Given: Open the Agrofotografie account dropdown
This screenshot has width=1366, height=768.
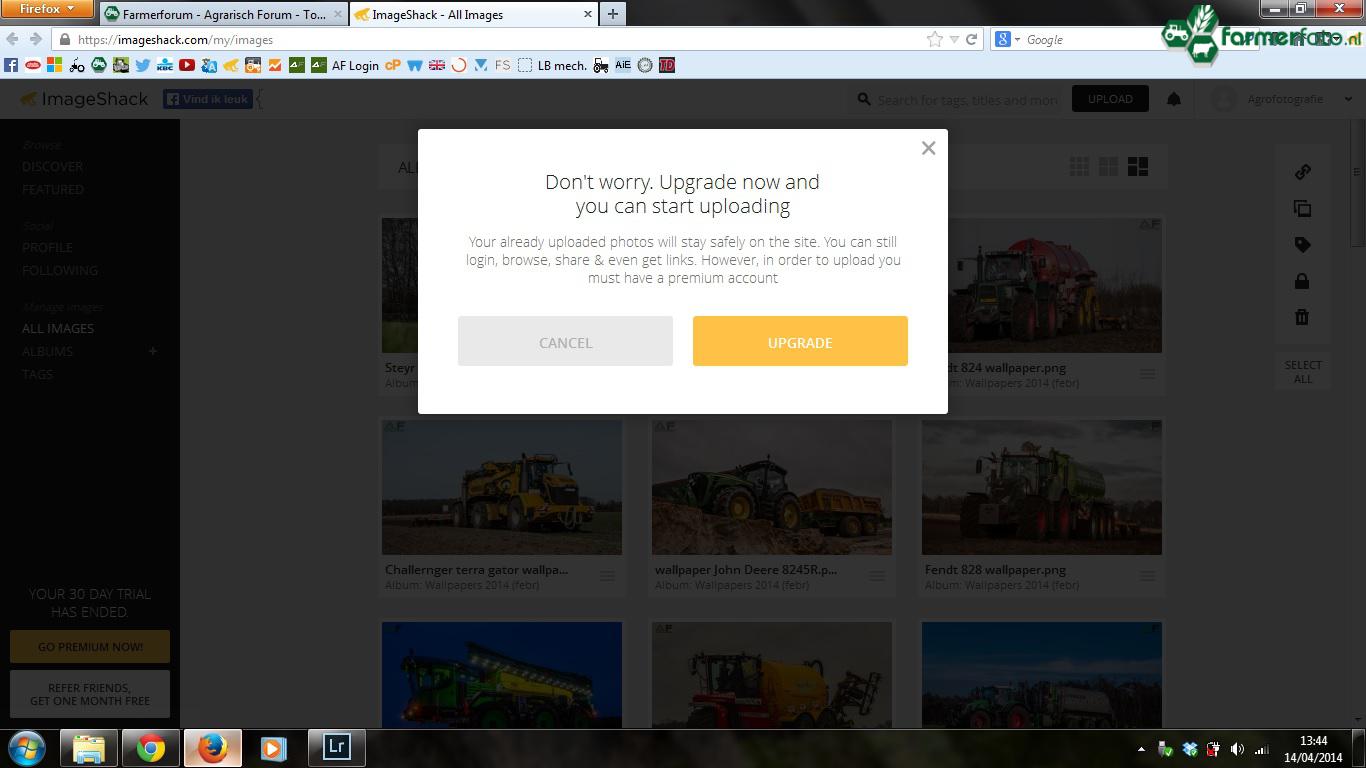Looking at the screenshot, I should pyautogui.click(x=1284, y=99).
